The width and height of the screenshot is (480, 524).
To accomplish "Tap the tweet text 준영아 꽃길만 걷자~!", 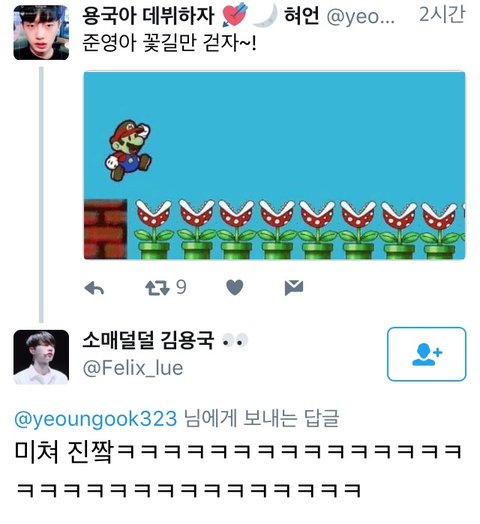I will coord(169,43).
